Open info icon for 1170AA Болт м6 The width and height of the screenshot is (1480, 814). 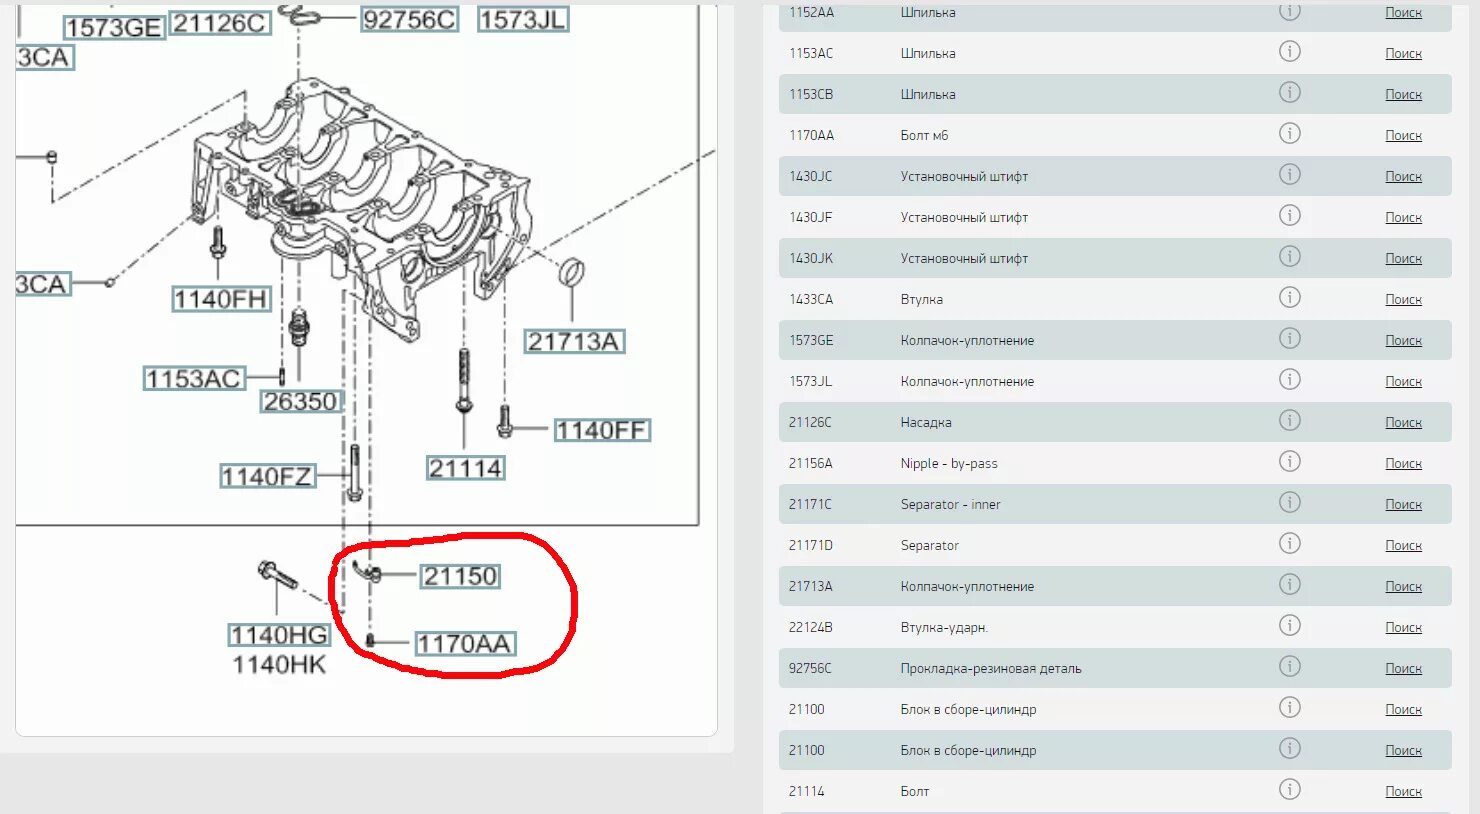[1290, 133]
